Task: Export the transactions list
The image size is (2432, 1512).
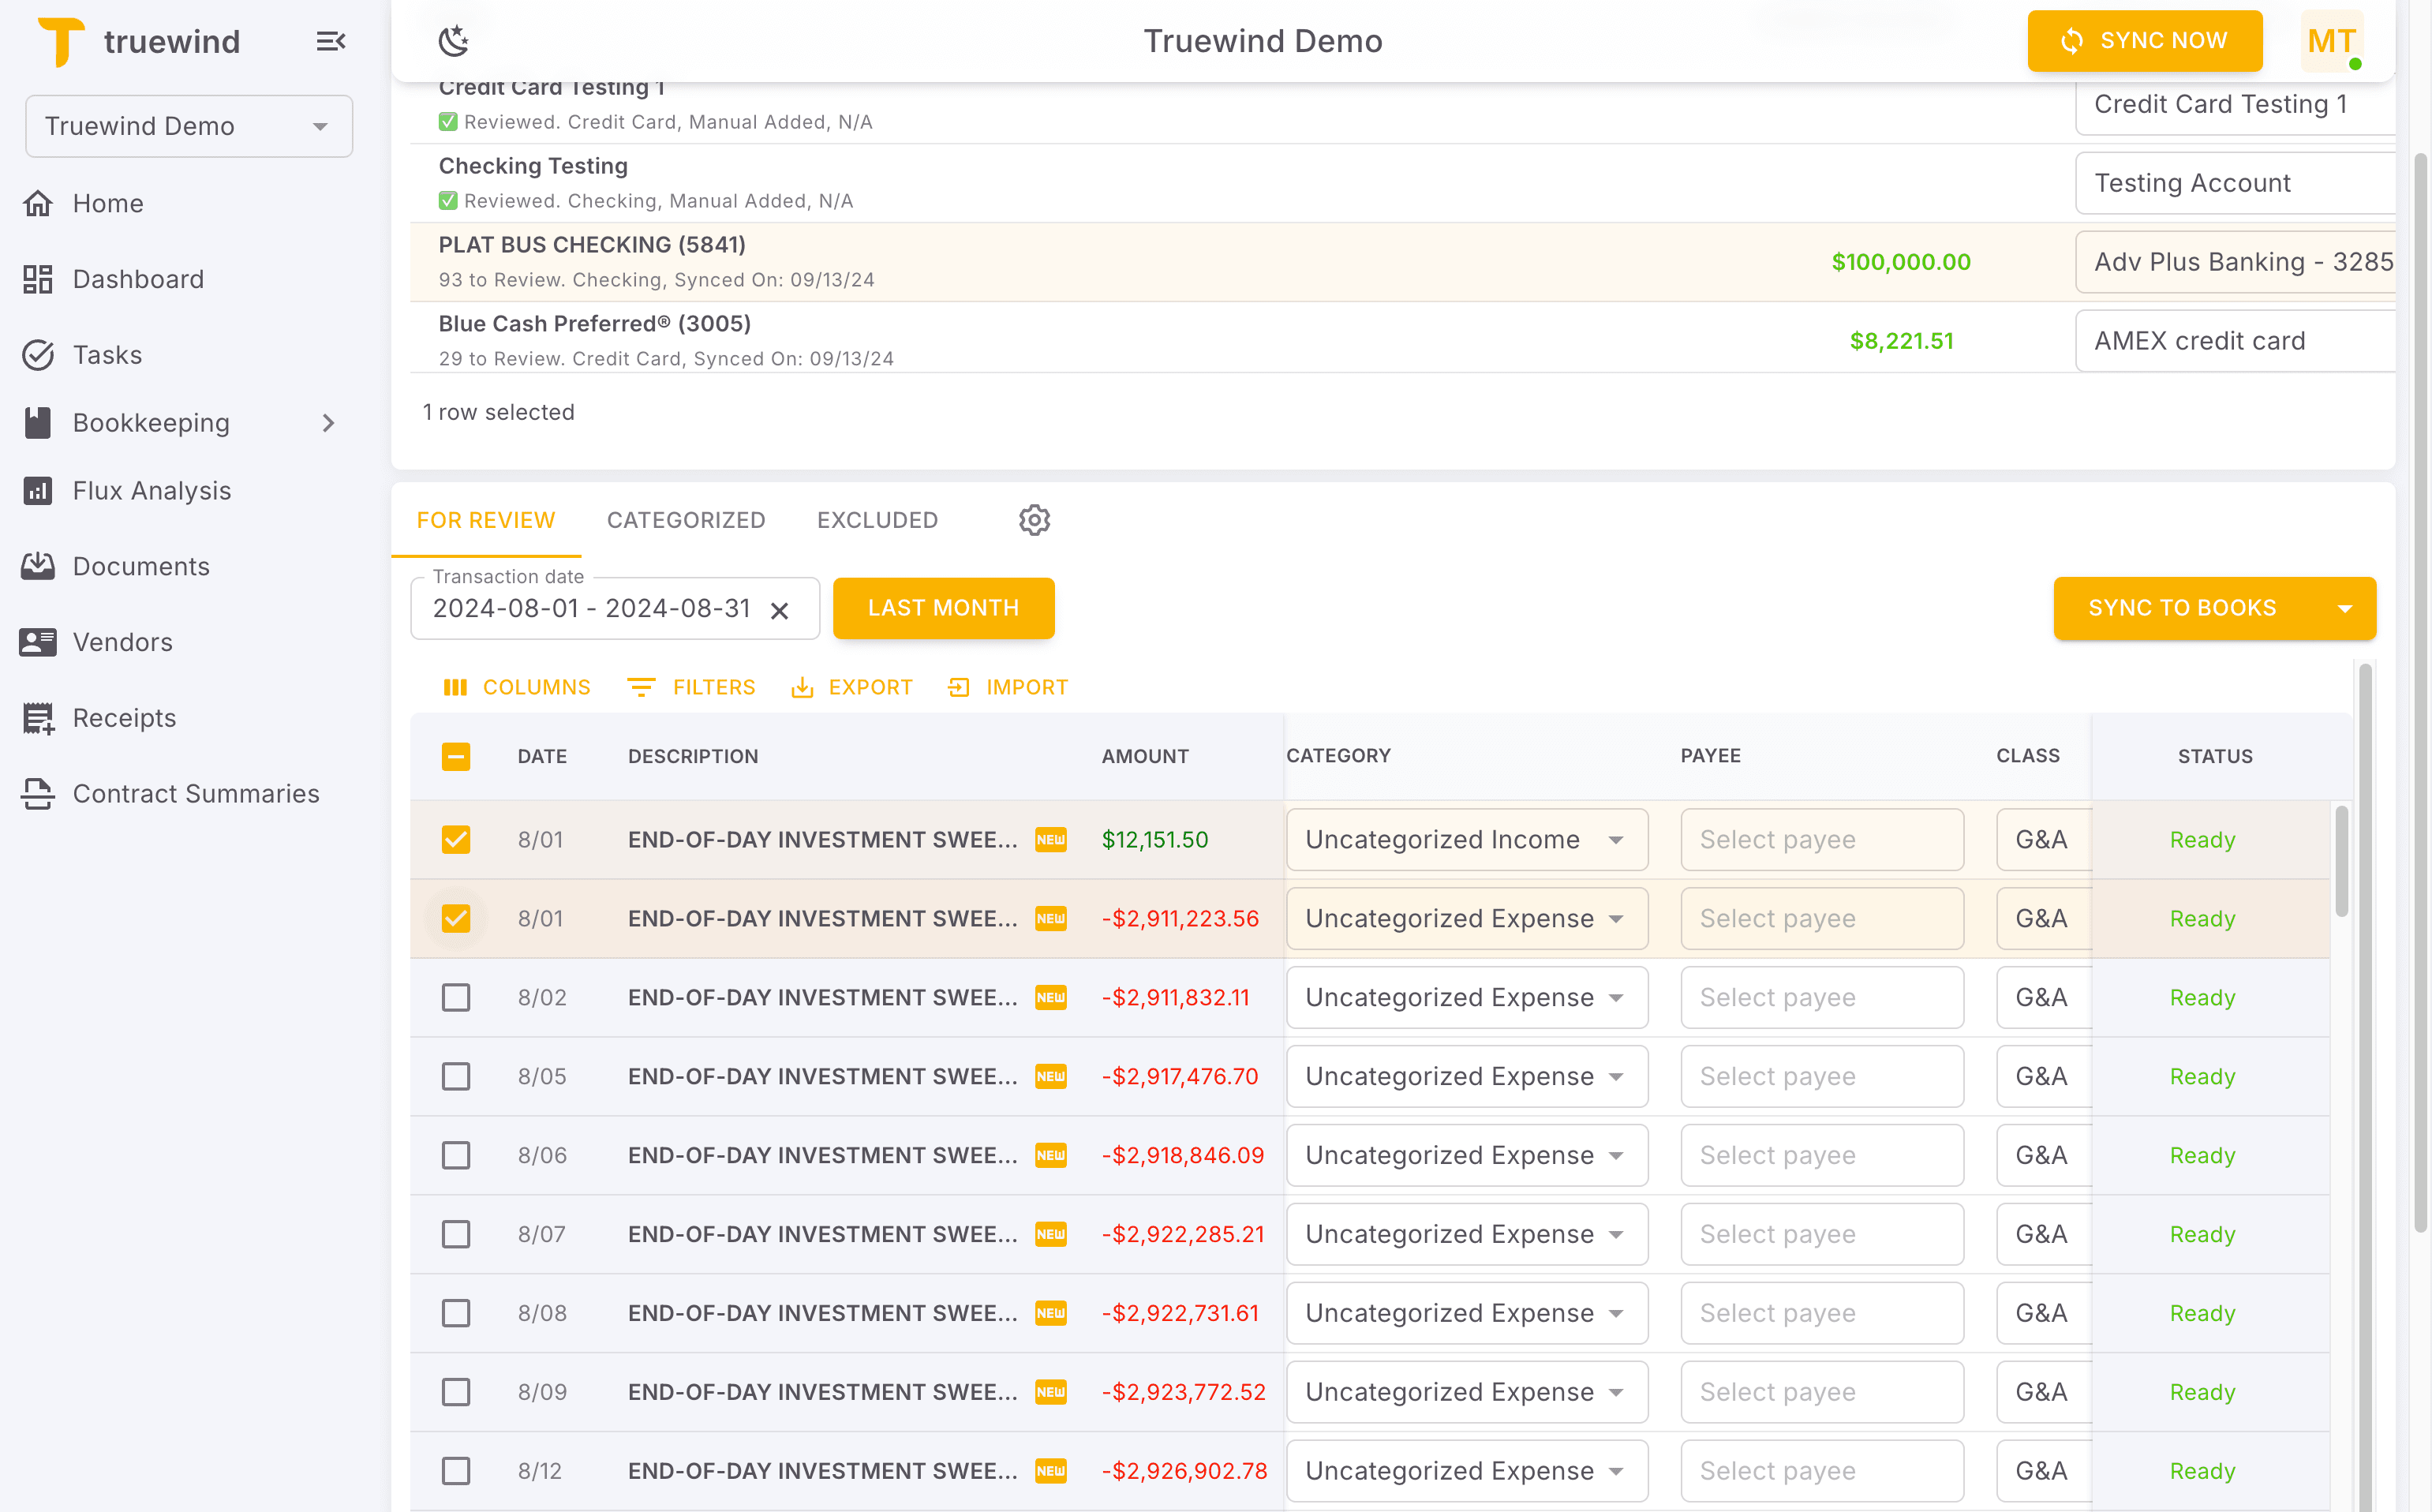Action: 851,687
